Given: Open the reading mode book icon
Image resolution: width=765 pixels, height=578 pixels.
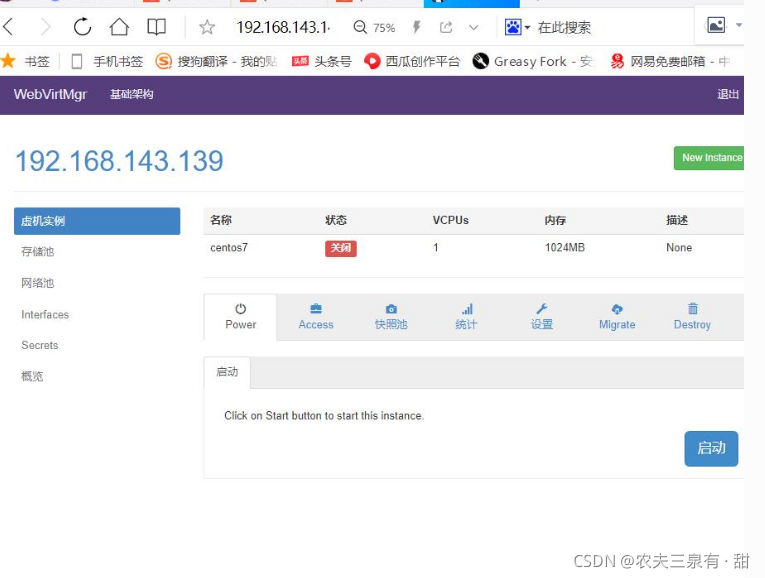Looking at the screenshot, I should (157, 27).
